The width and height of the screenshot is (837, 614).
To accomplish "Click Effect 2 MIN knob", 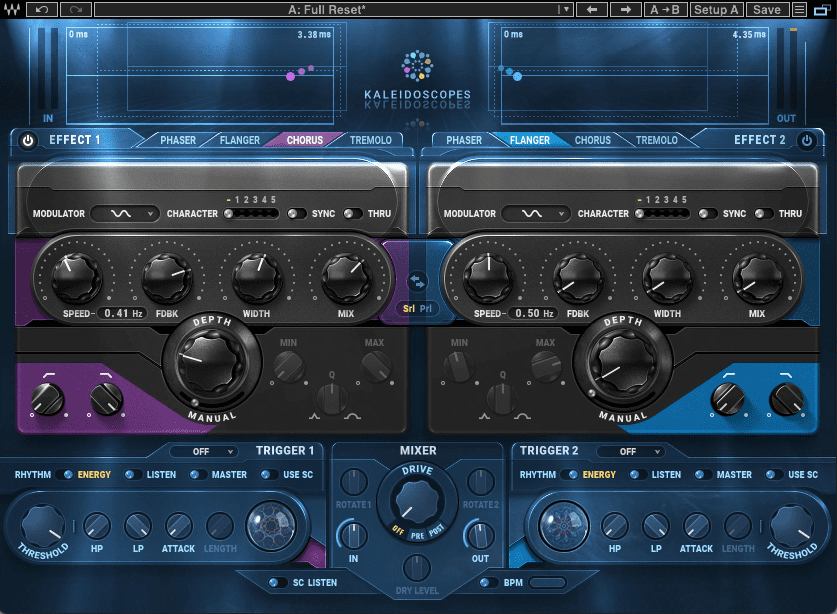I will click(459, 367).
